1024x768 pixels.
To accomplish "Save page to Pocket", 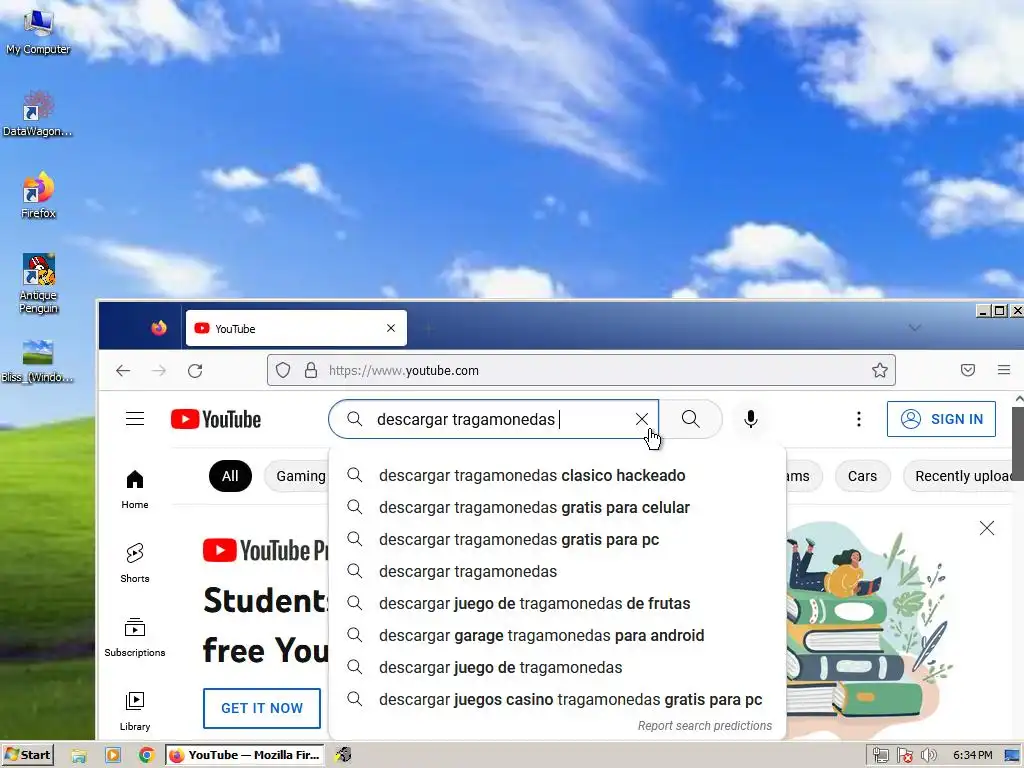I will coord(968,370).
